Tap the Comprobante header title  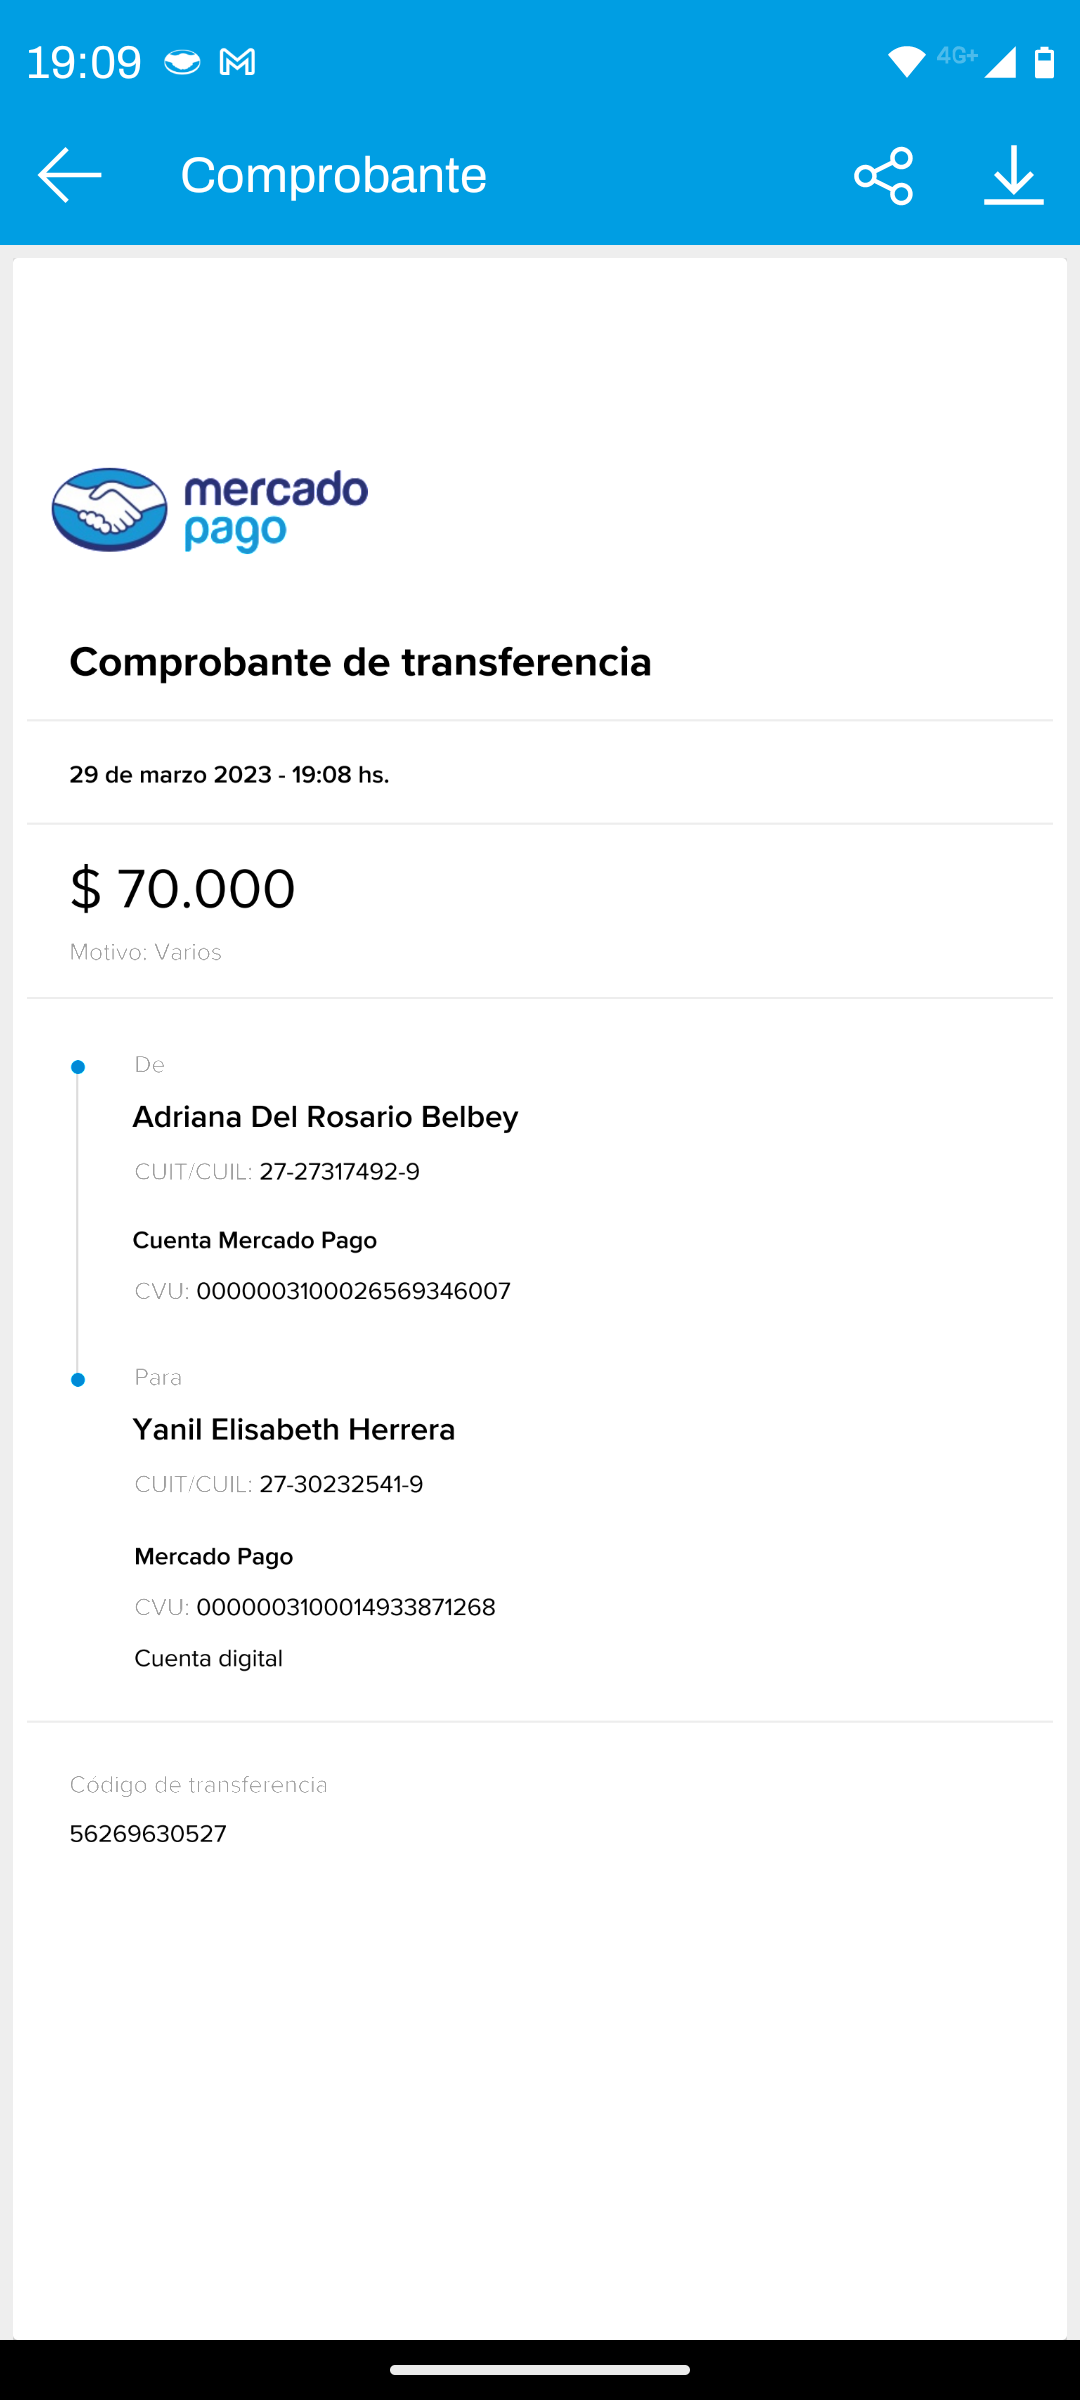click(333, 176)
